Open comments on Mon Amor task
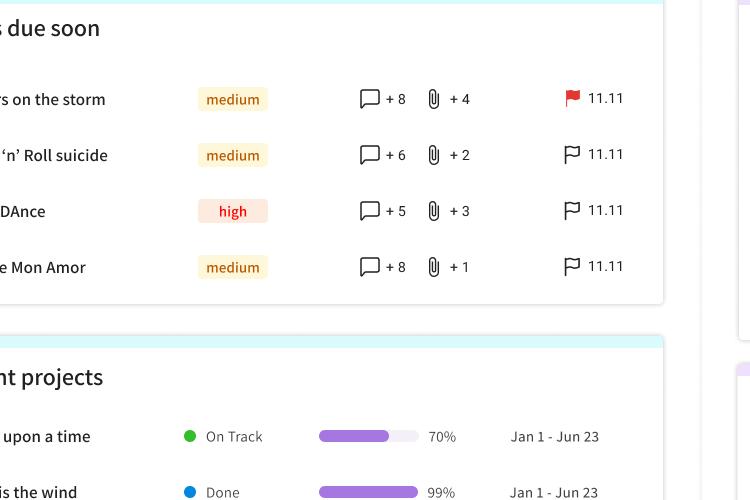Viewport: 750px width, 500px height. pos(370,267)
